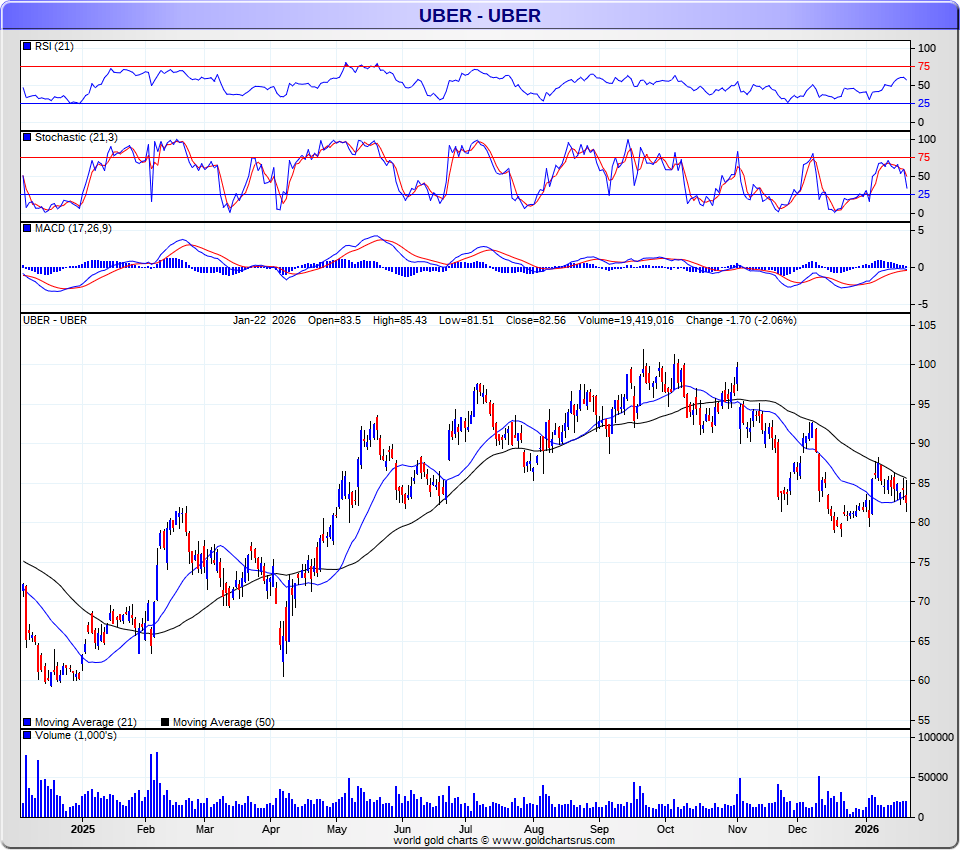Click the May label on the time axis

(x=336, y=829)
